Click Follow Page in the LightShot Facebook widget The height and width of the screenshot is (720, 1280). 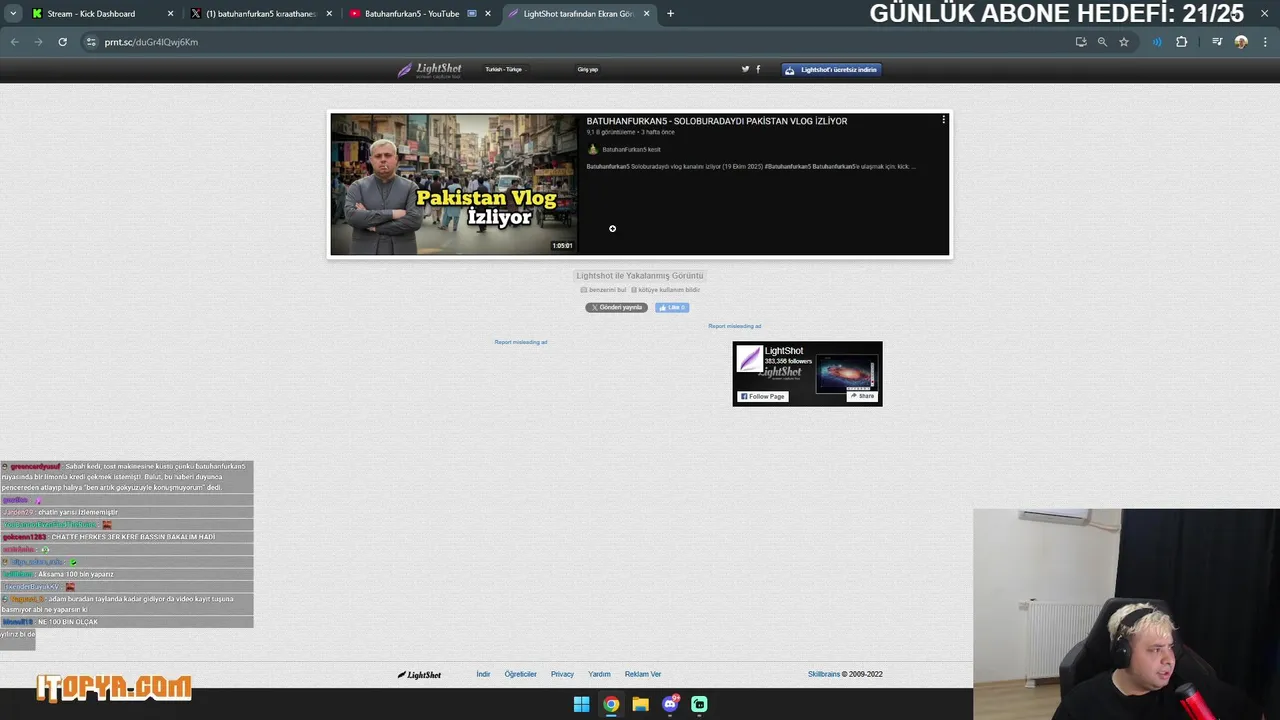[x=763, y=397]
